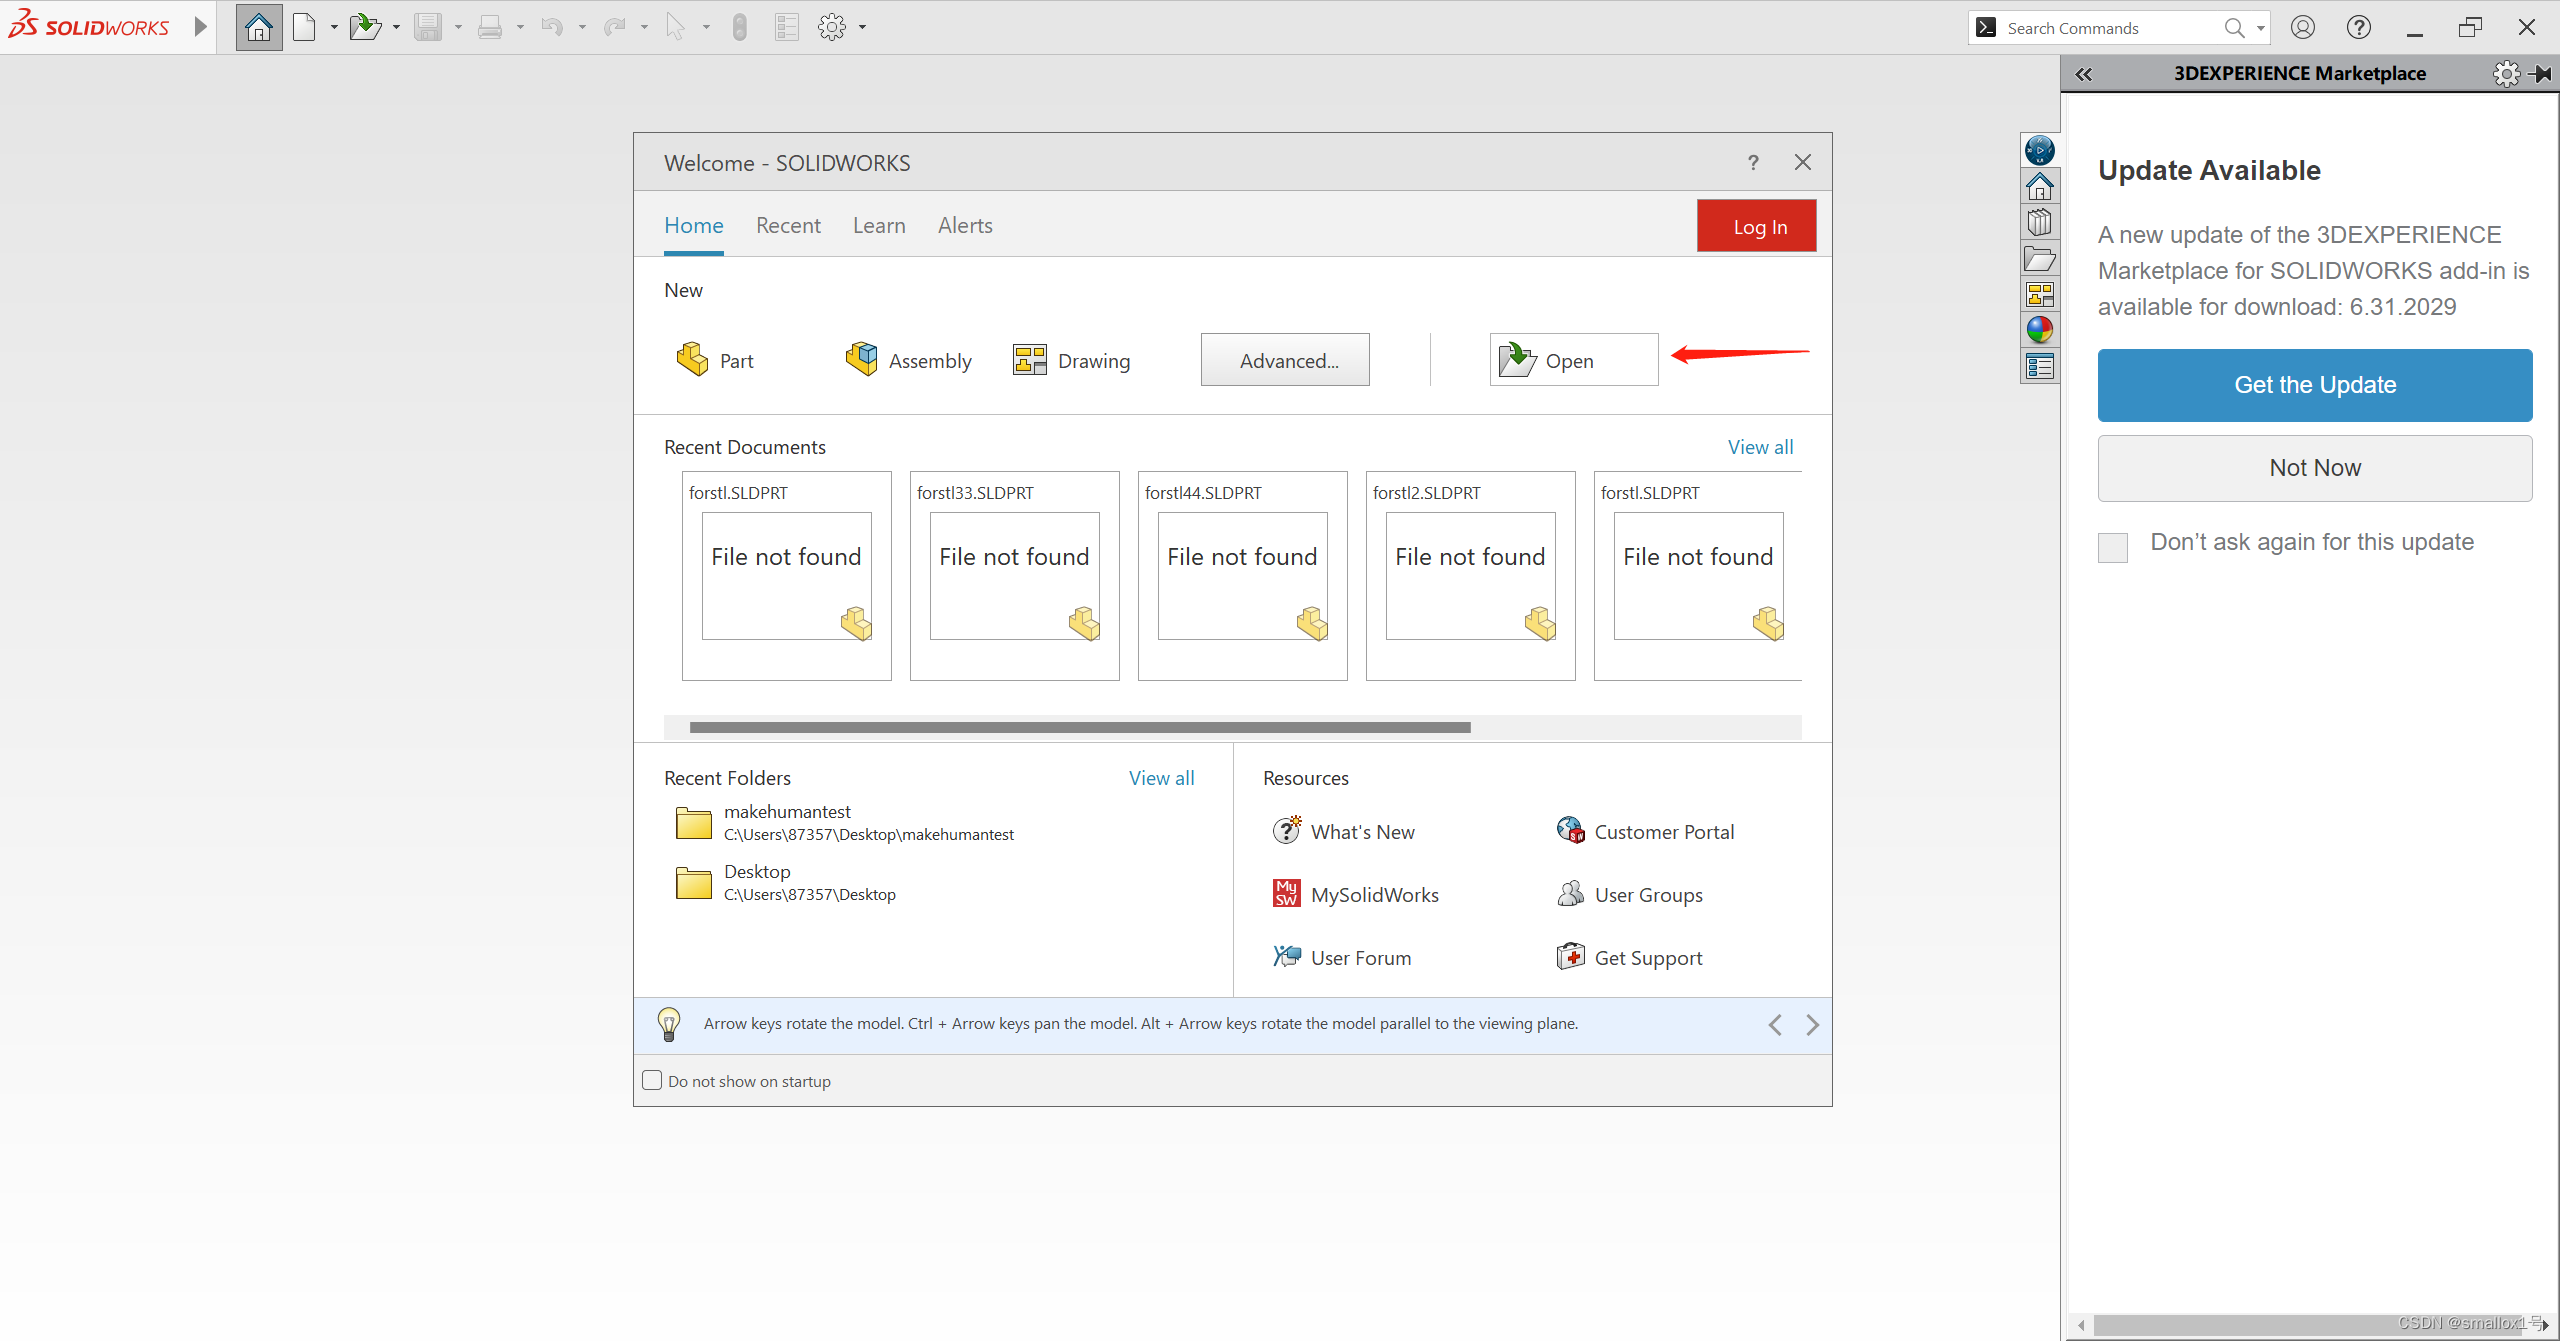Screen dimensions: 2560x1341
Task: Open a new Part document
Action: 716,359
